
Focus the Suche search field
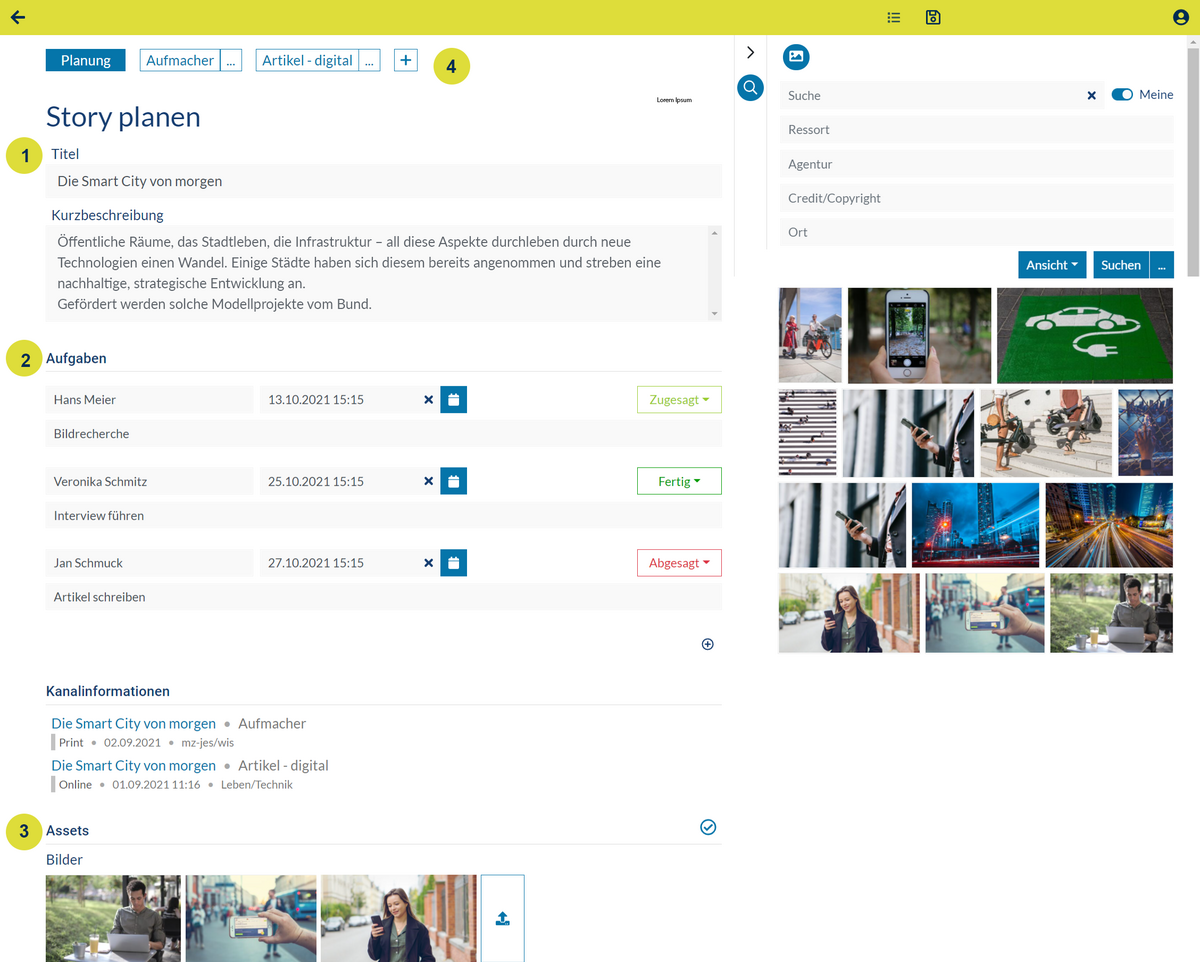click(930, 95)
